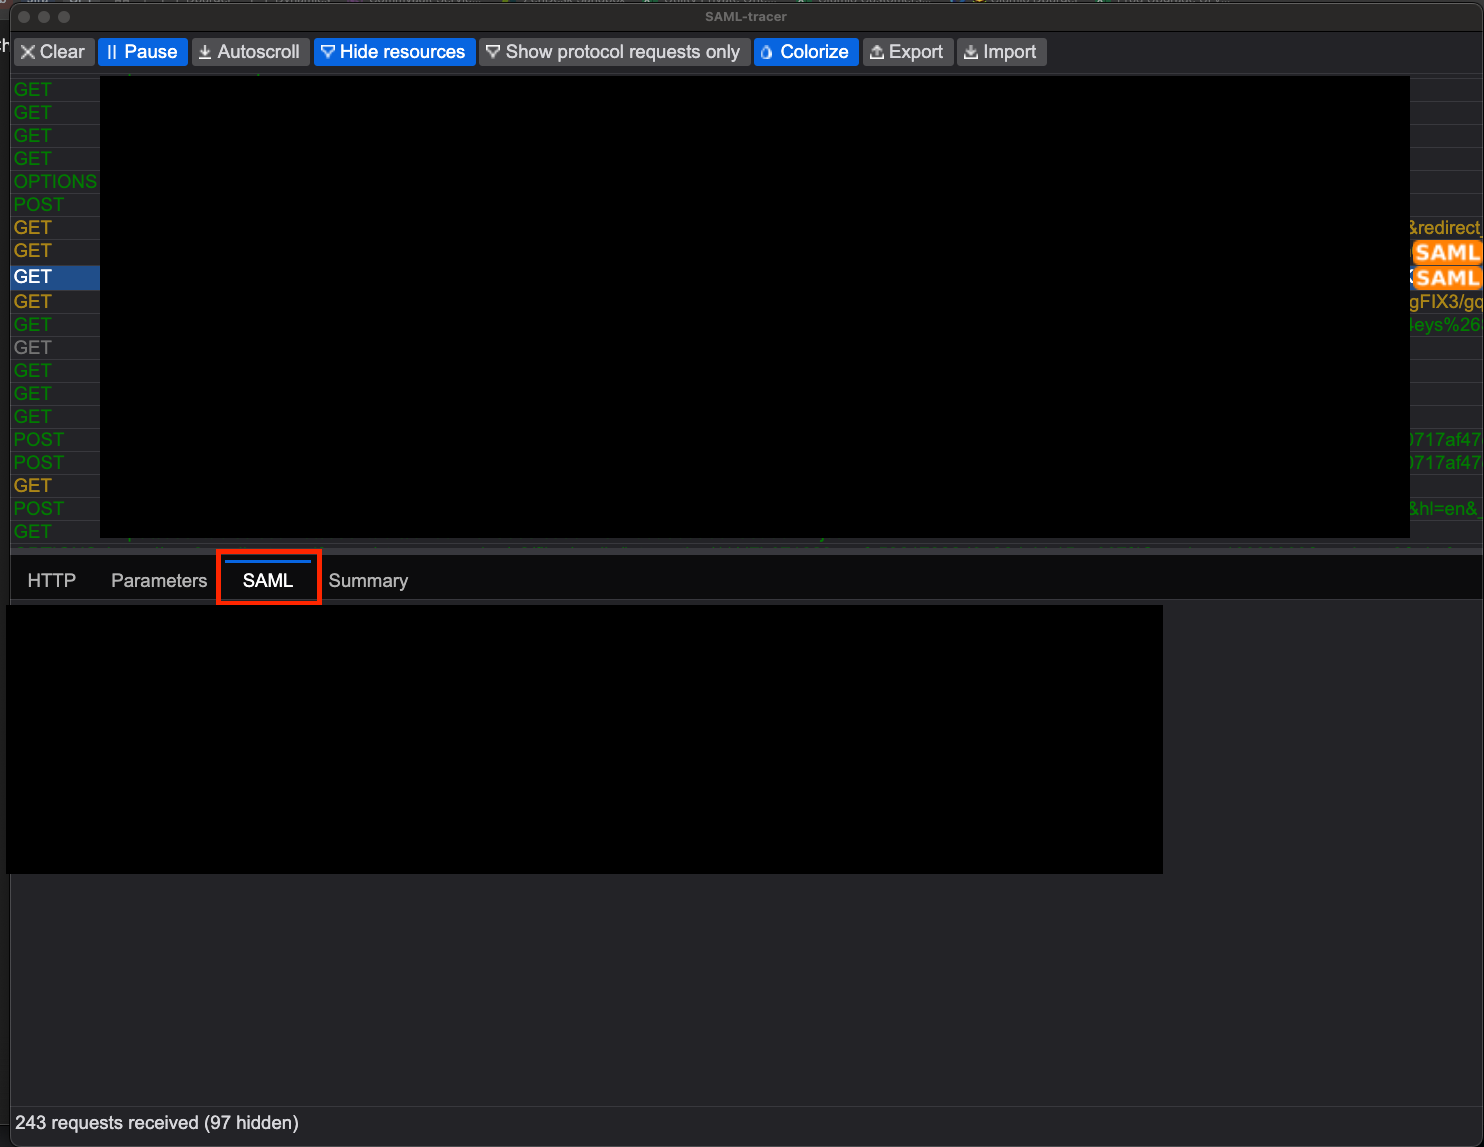1484x1147 pixels.
Task: Click the SAML badge on the selected row
Action: [1447, 278]
